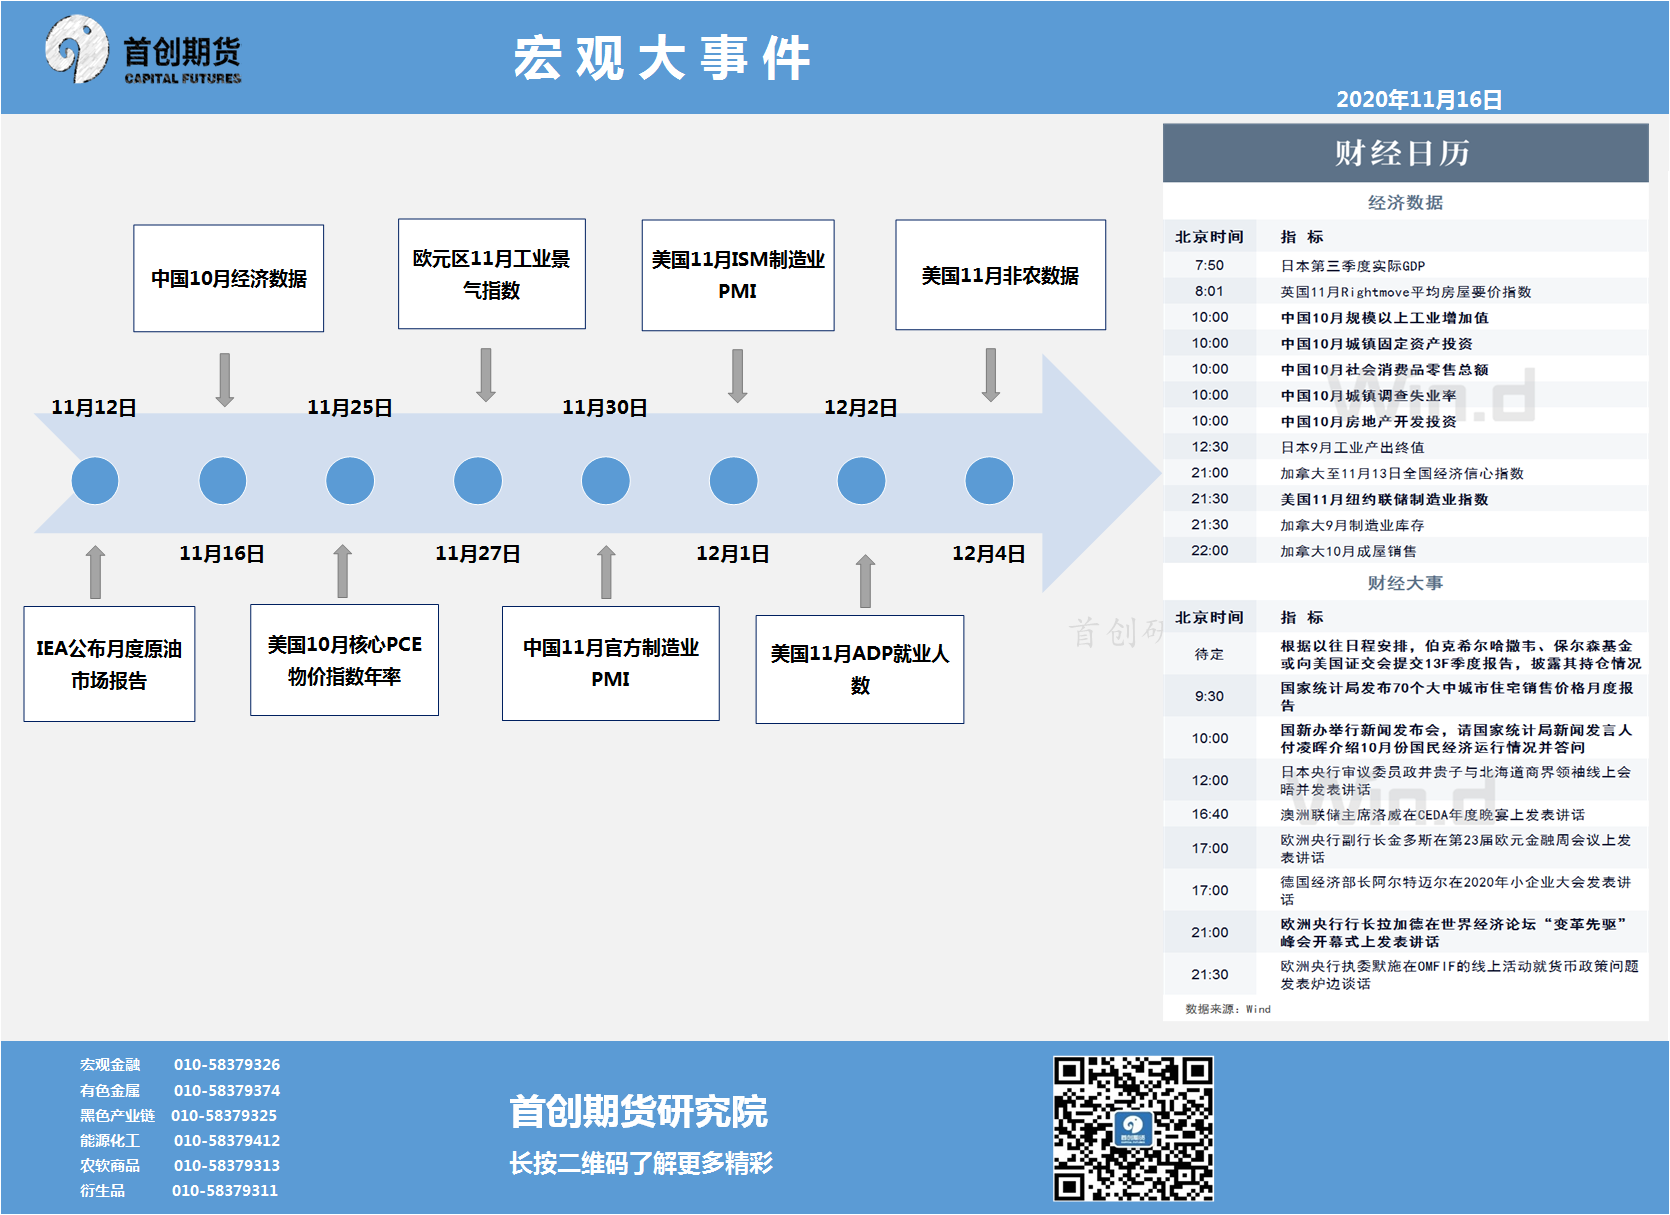The width and height of the screenshot is (1670, 1215).
Task: Select the 11月30日 timeline circle
Action: [606, 481]
